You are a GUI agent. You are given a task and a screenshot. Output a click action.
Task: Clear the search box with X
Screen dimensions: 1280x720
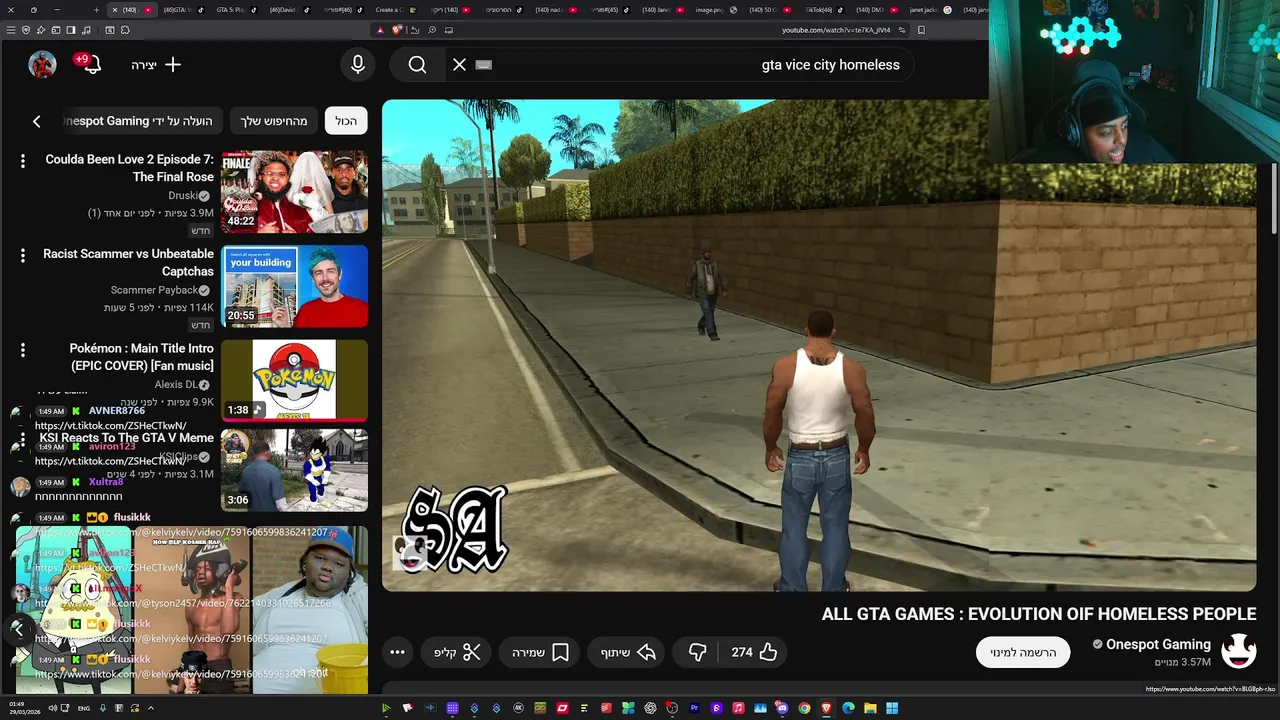459,65
